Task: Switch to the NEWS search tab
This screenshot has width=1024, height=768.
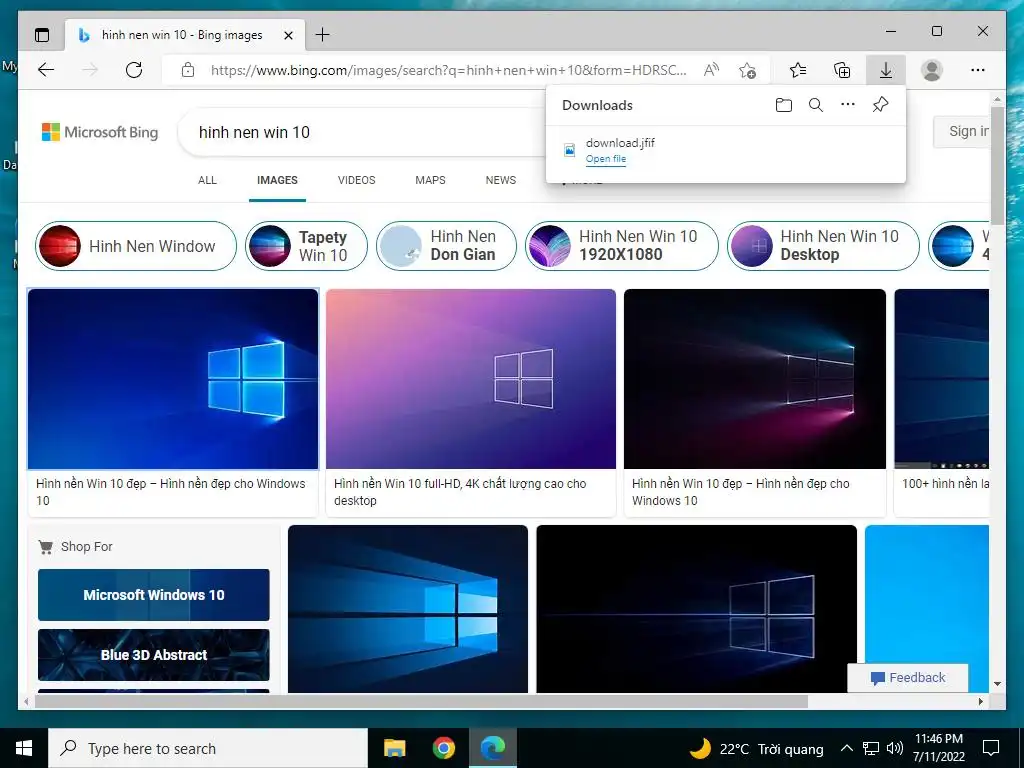Action: coord(501,180)
